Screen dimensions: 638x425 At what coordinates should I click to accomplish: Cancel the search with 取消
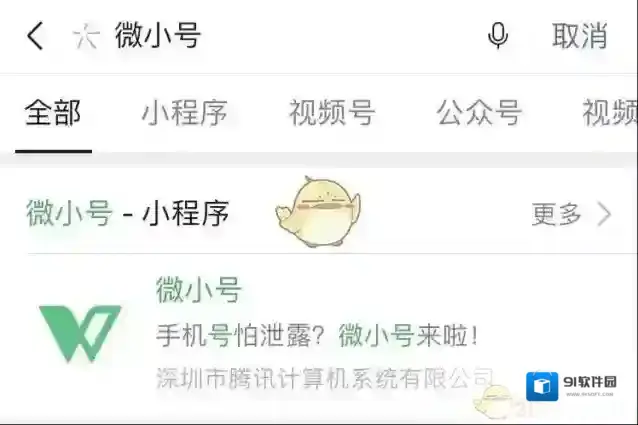point(579,36)
